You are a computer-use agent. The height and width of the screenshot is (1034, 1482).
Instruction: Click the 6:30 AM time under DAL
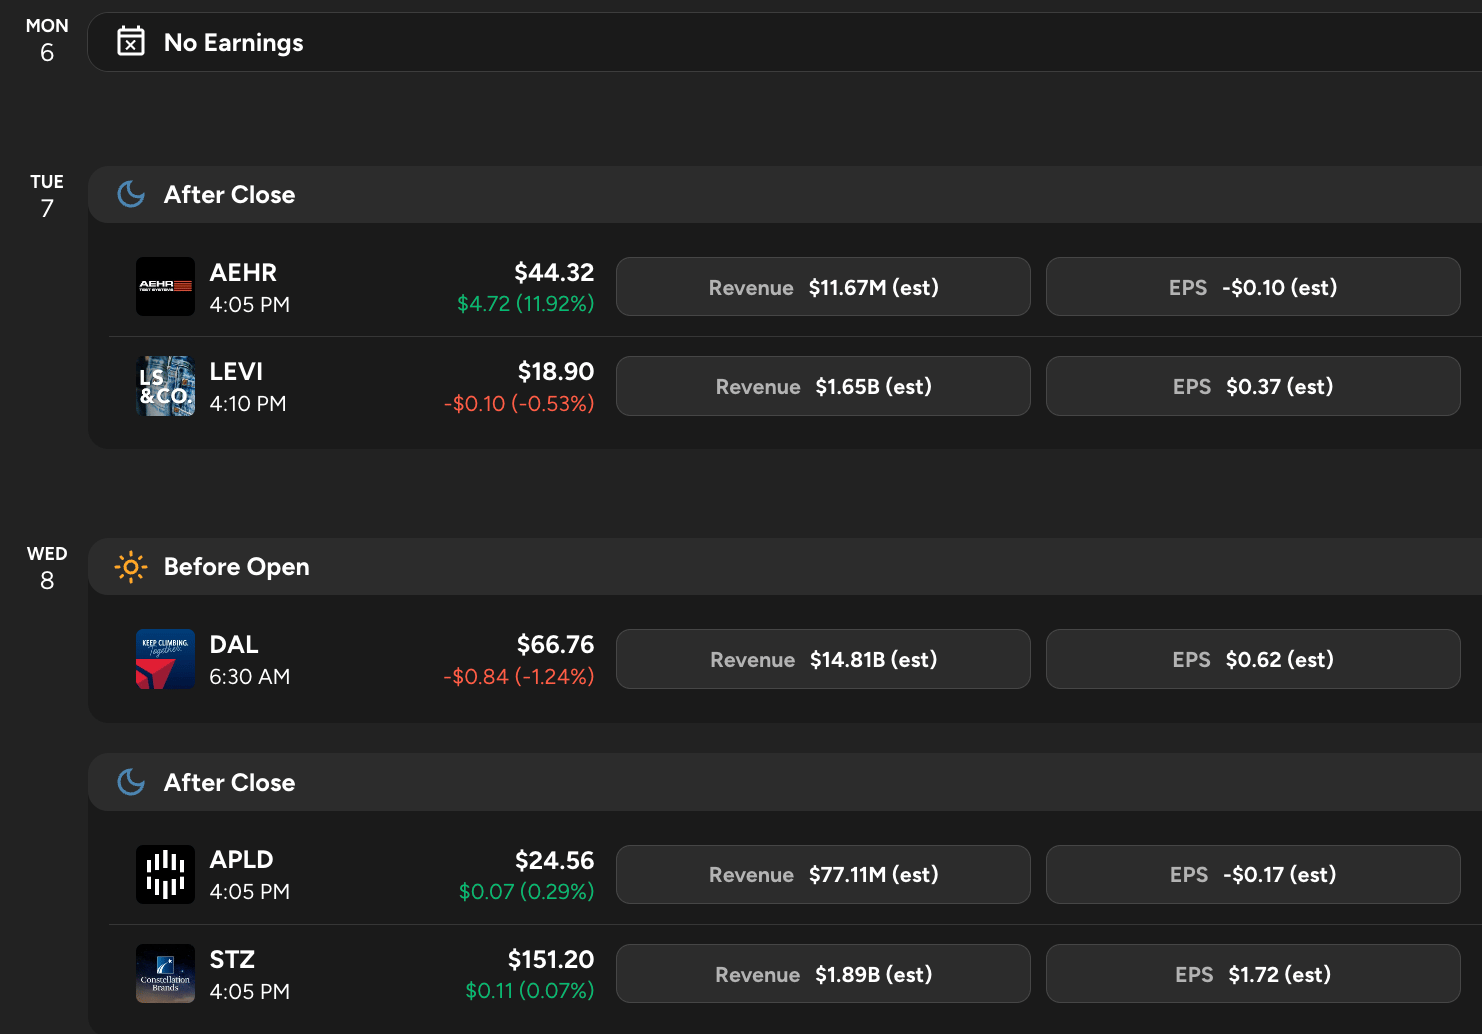(250, 676)
